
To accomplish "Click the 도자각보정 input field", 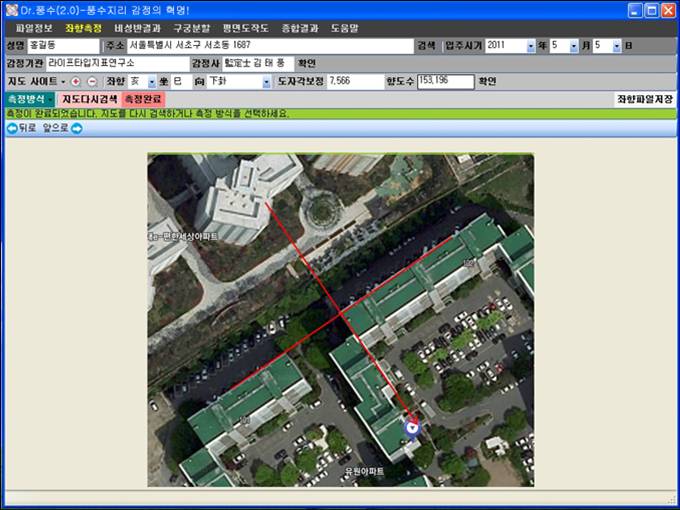I will pos(355,81).
